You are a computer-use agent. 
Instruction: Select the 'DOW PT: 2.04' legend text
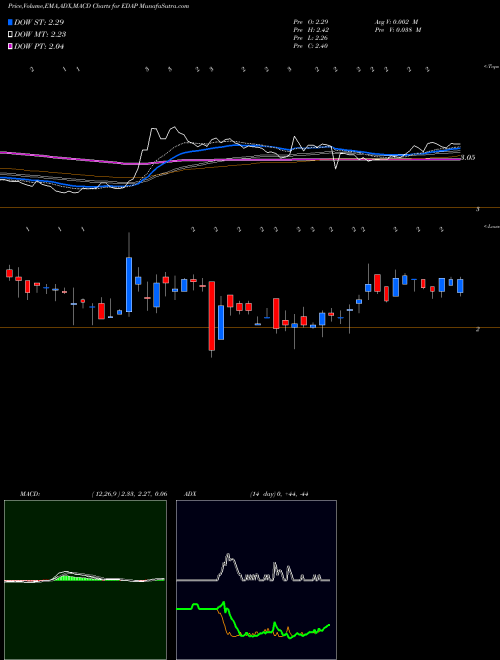(39, 47)
